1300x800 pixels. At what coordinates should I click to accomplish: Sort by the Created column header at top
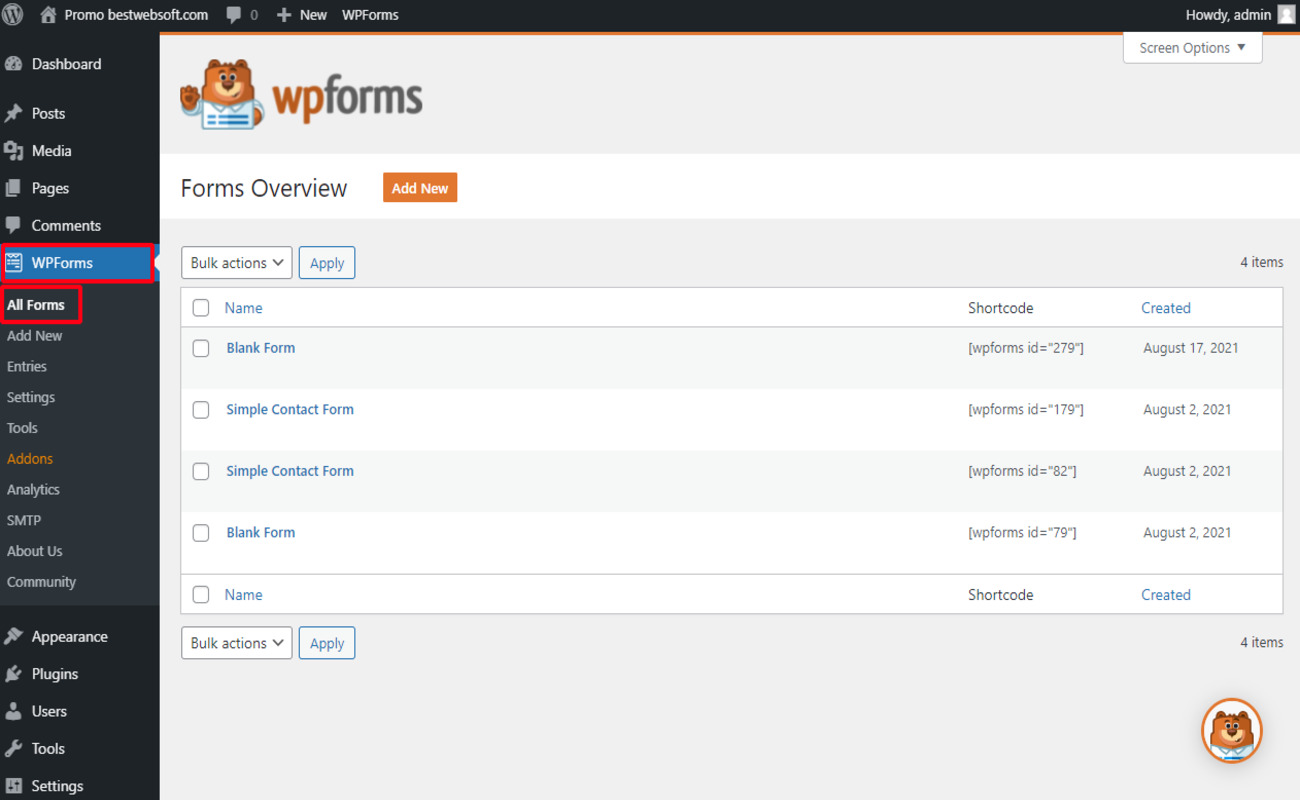[1166, 308]
